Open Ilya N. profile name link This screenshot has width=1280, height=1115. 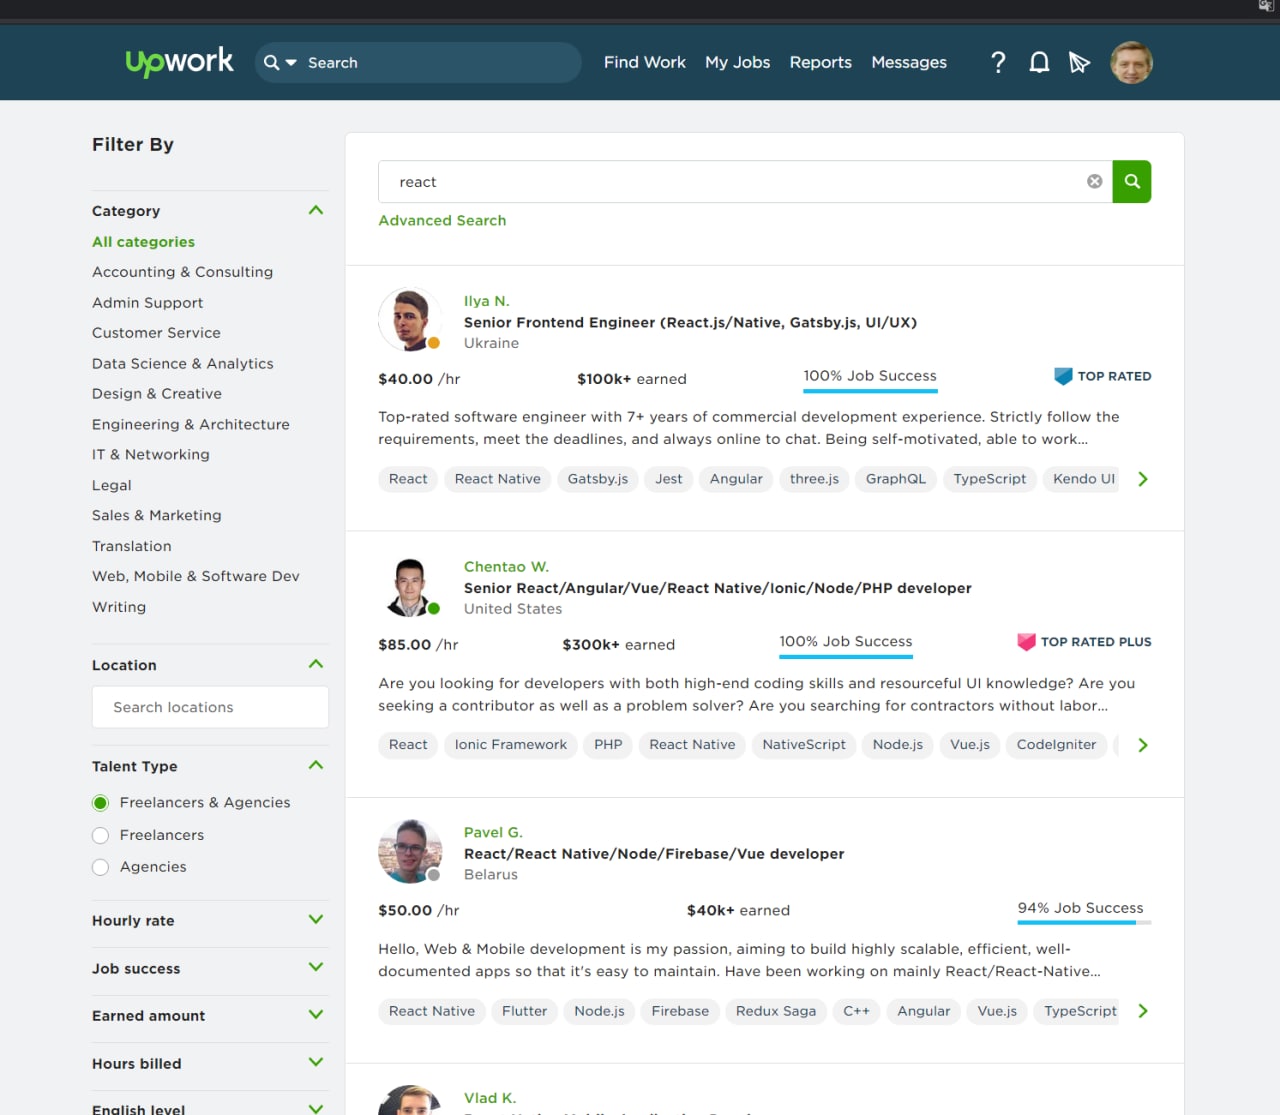click(487, 301)
